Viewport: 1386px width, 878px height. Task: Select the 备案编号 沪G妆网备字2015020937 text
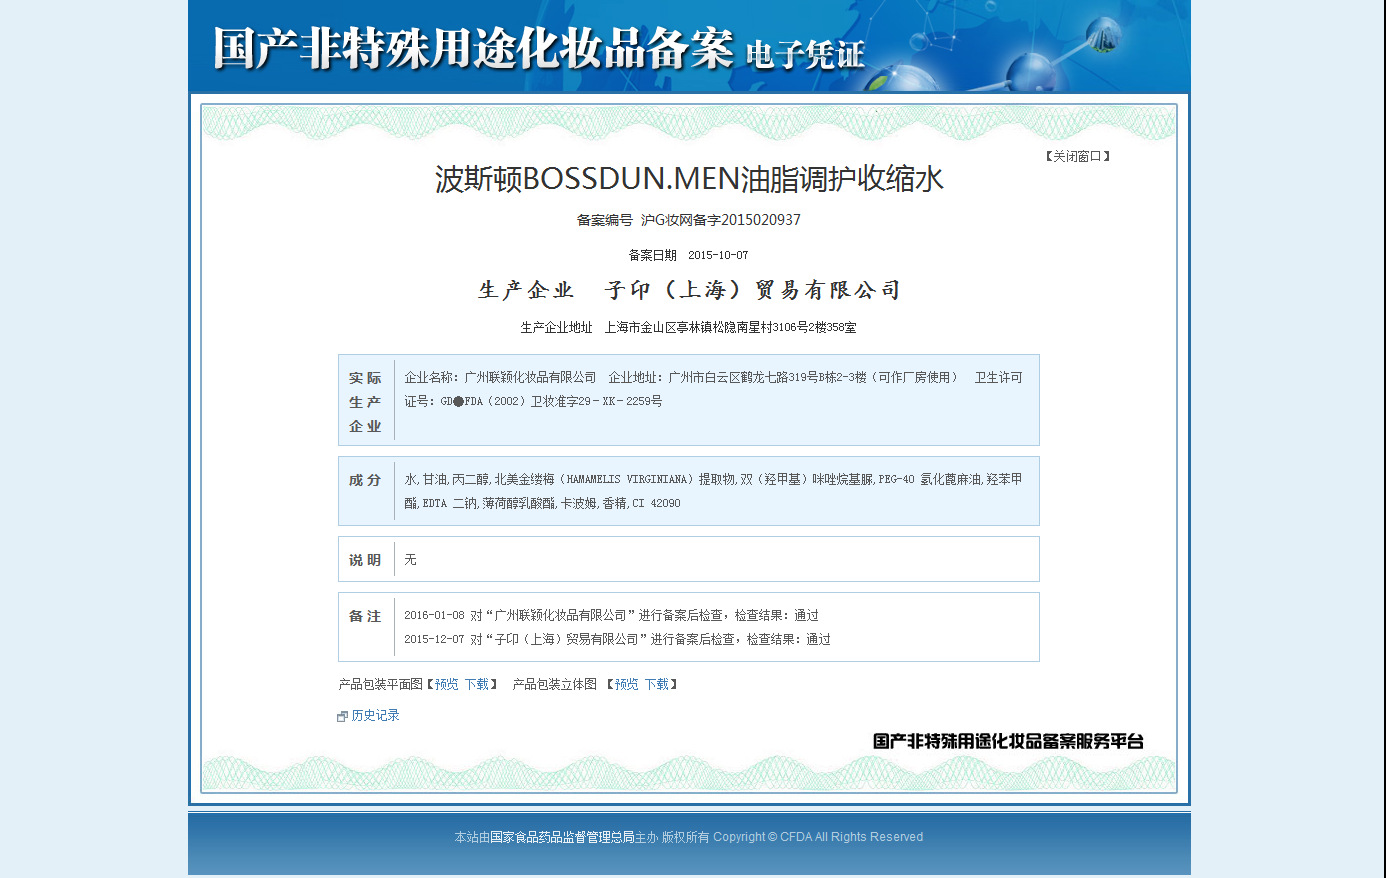[x=689, y=220]
